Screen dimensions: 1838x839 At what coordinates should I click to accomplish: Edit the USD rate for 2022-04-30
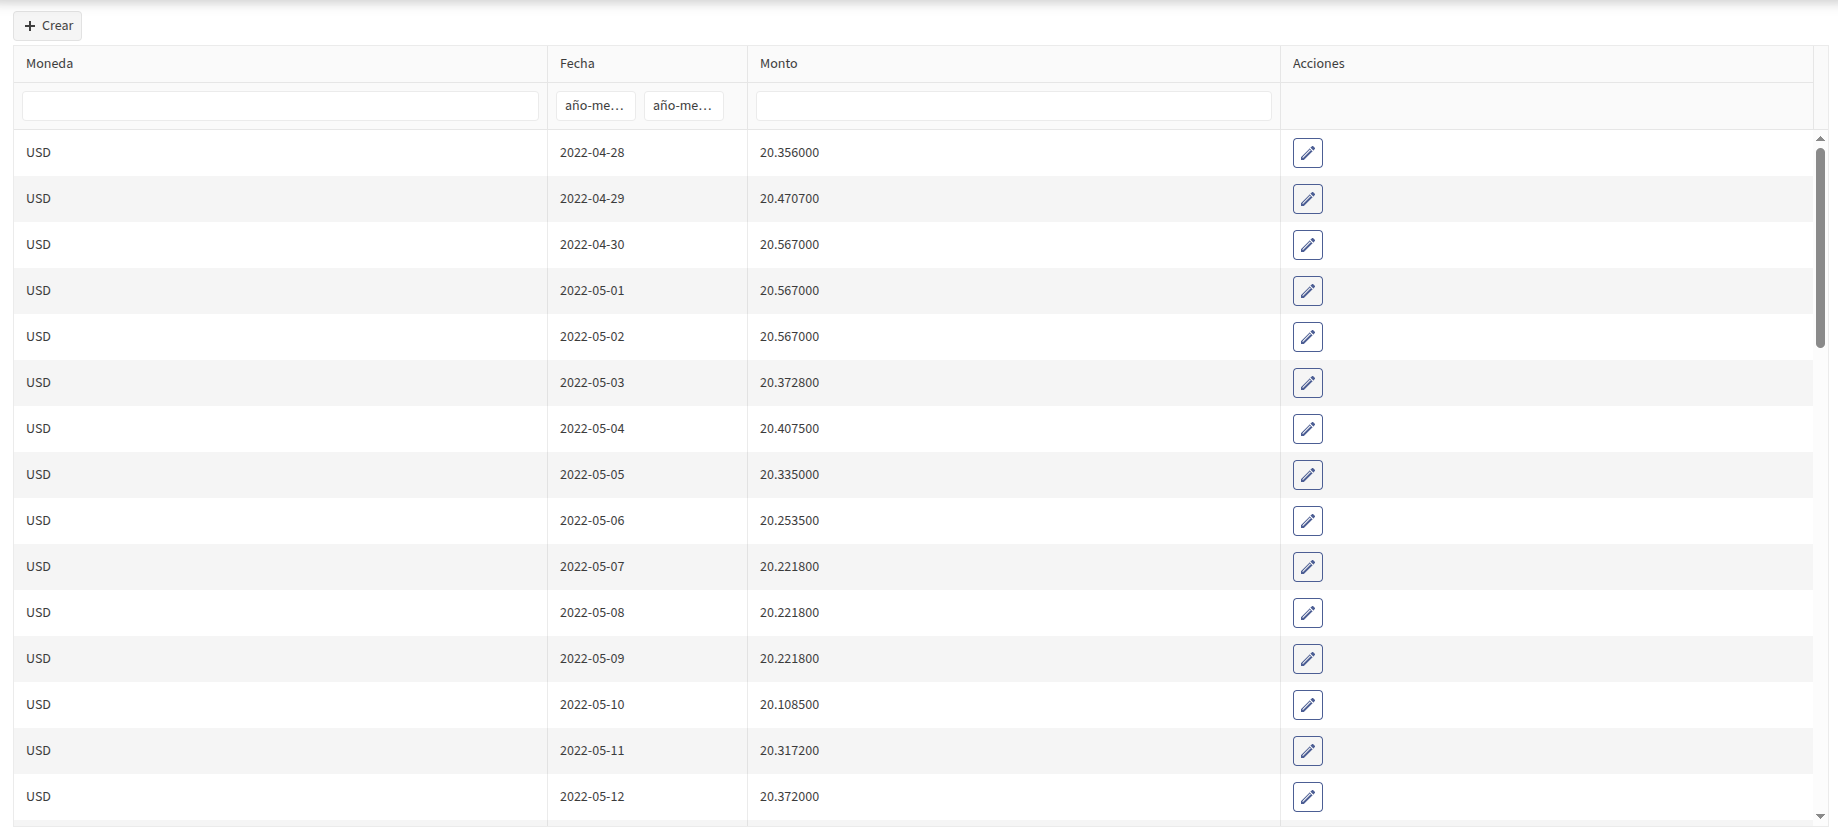click(x=1307, y=245)
